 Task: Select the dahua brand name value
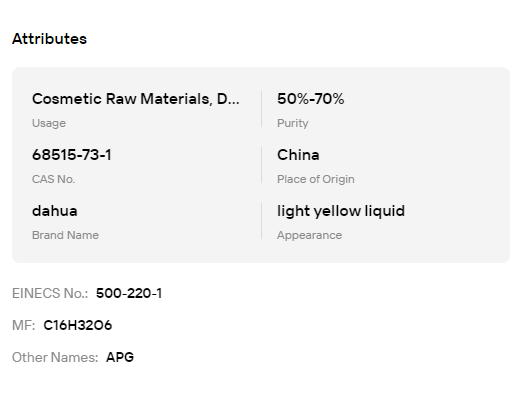pos(55,211)
